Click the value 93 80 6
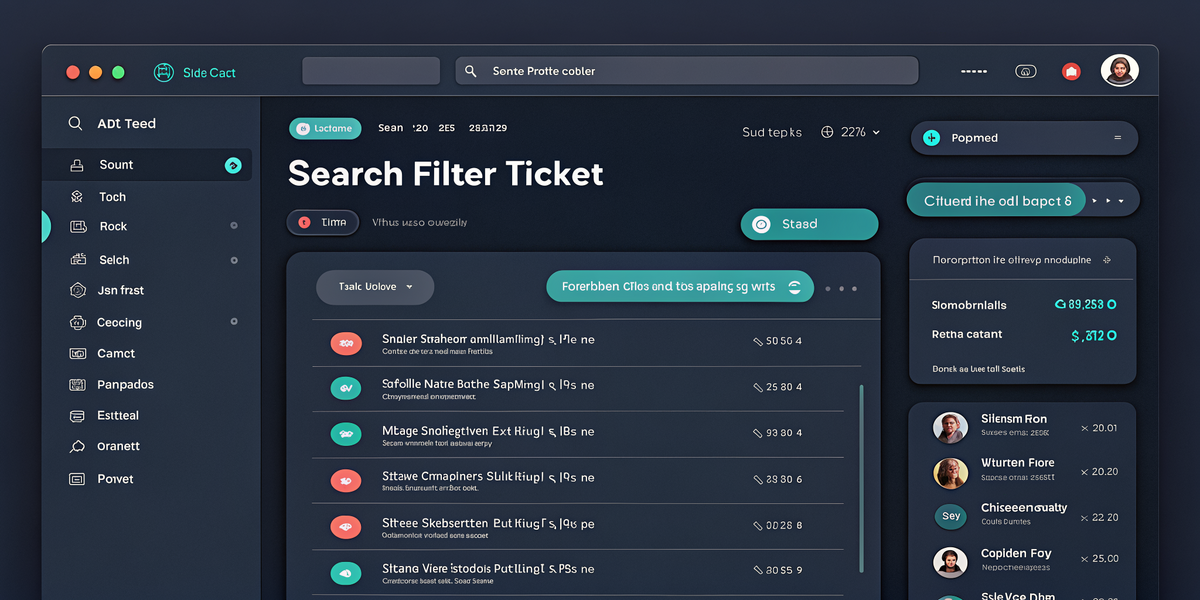The width and height of the screenshot is (1200, 600). click(x=784, y=479)
